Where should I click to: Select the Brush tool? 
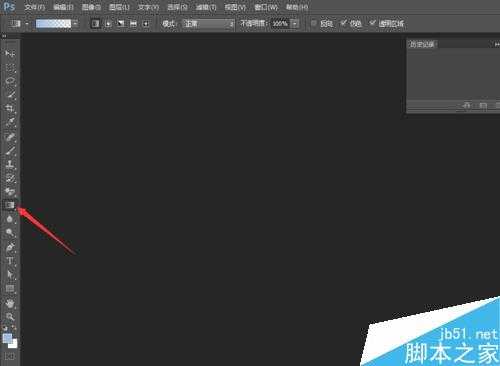click(10, 150)
